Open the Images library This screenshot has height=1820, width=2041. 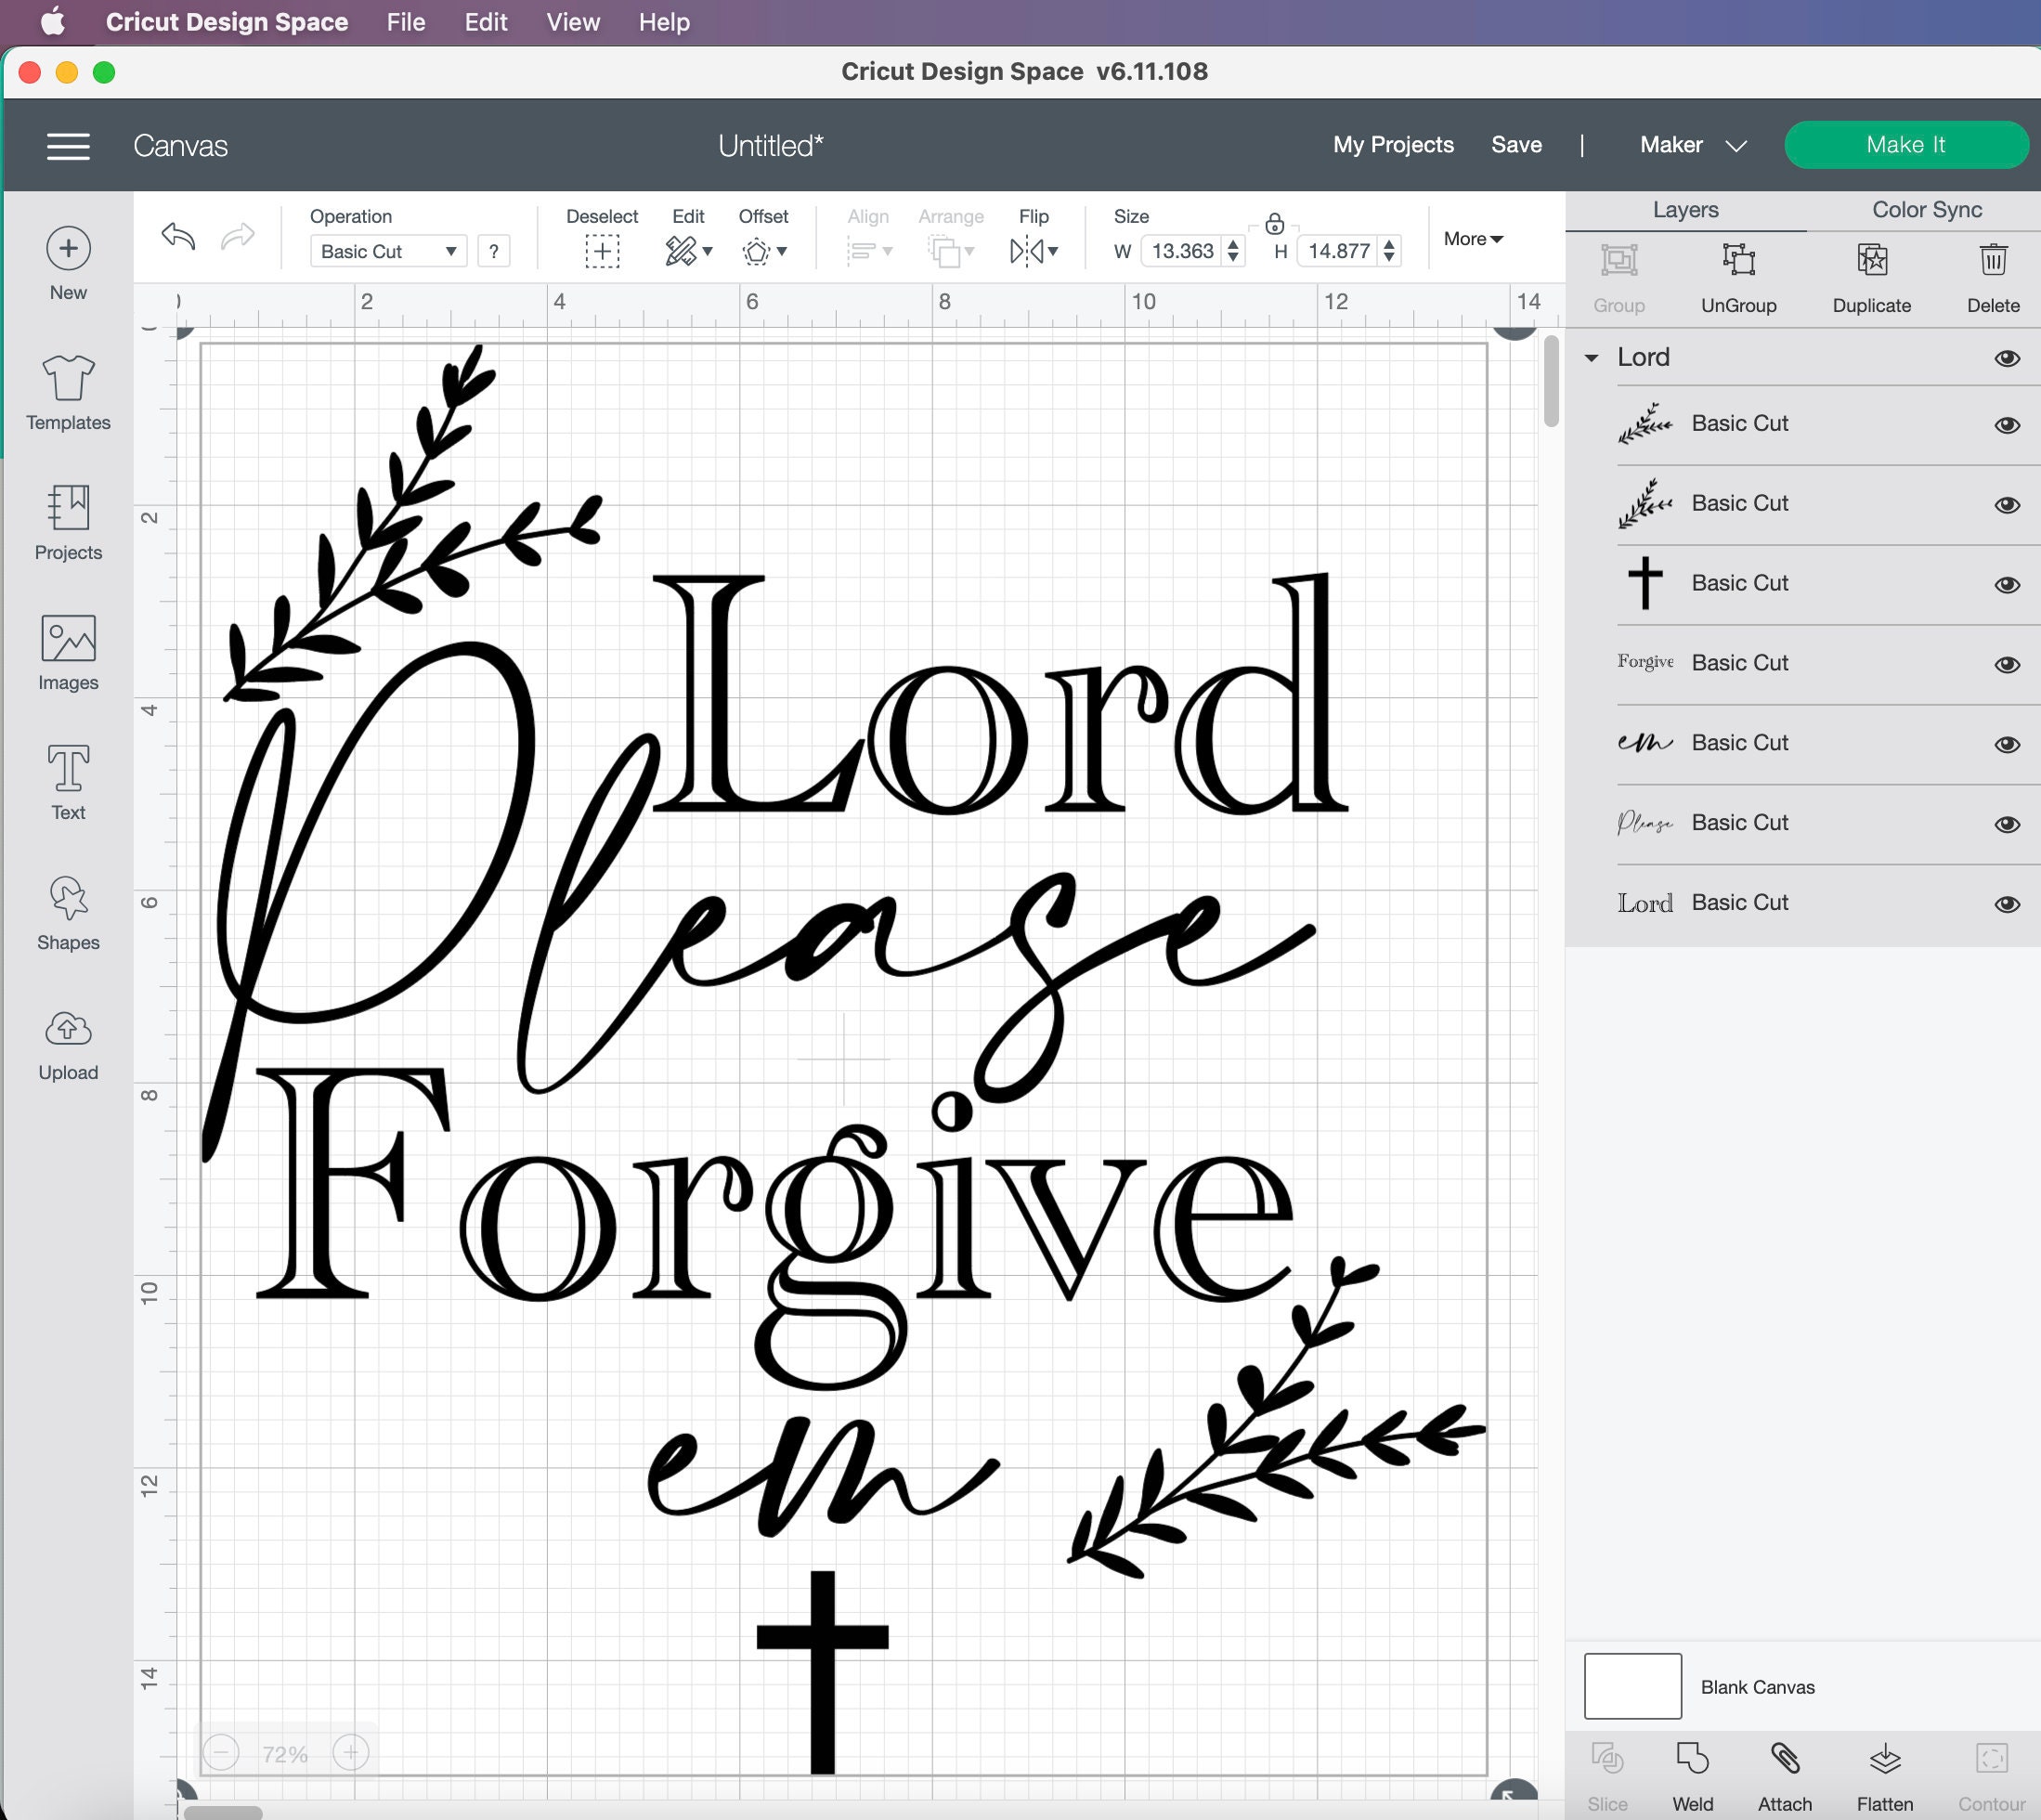click(66, 653)
